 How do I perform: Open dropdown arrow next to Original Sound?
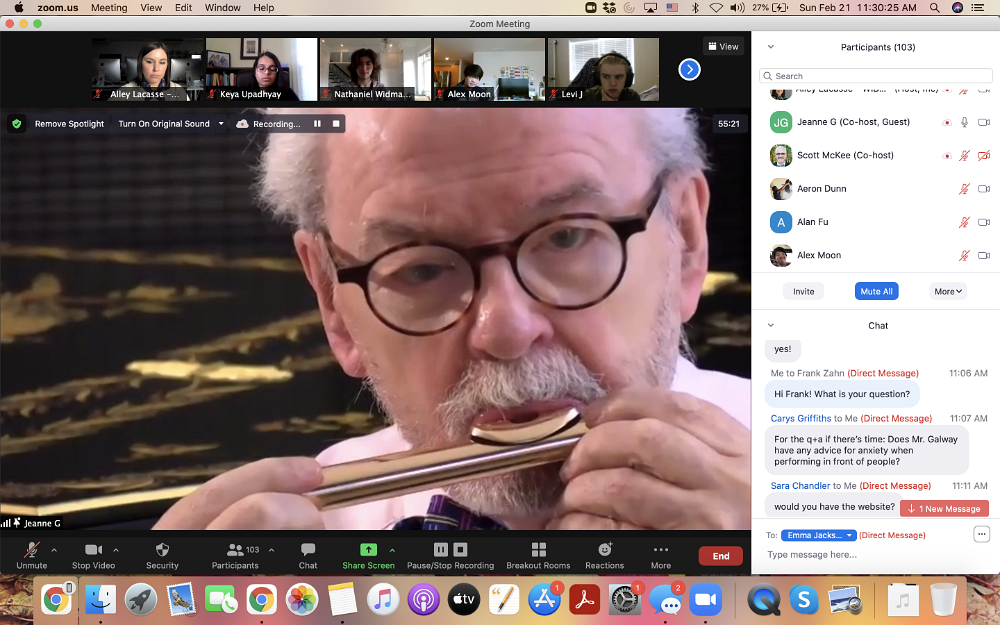click(x=221, y=124)
